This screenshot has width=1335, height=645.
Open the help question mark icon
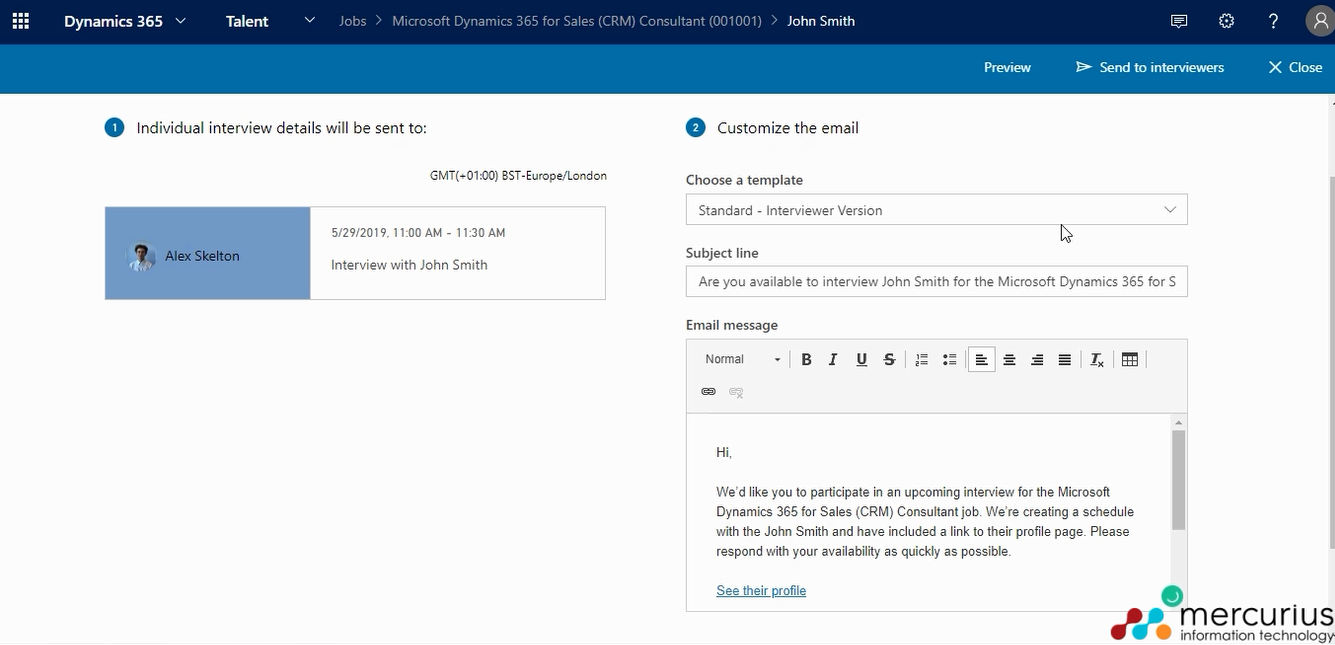tap(1273, 21)
